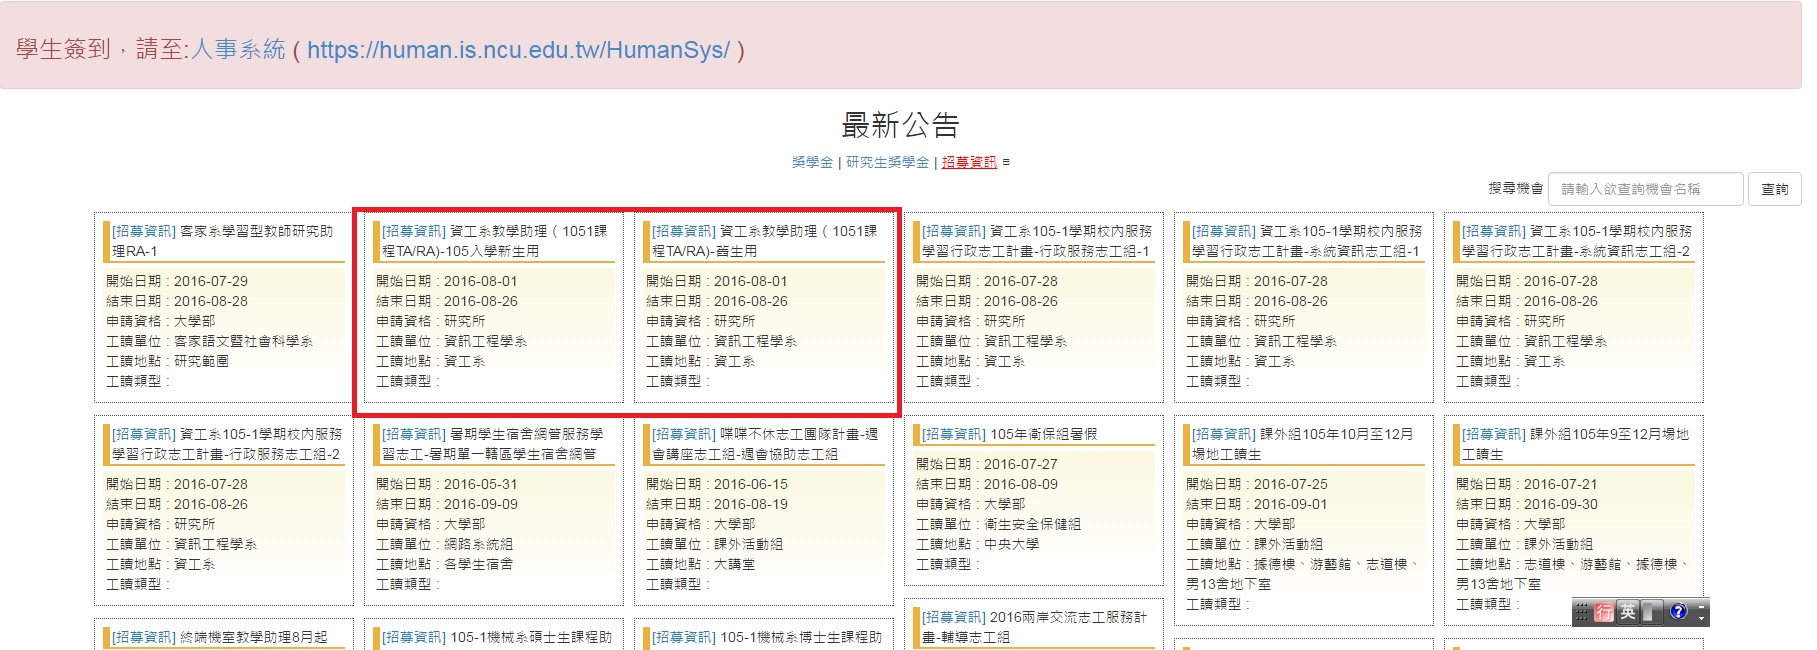This screenshot has width=1817, height=650.
Task: Click the 查詢 search button
Action: (1774, 189)
